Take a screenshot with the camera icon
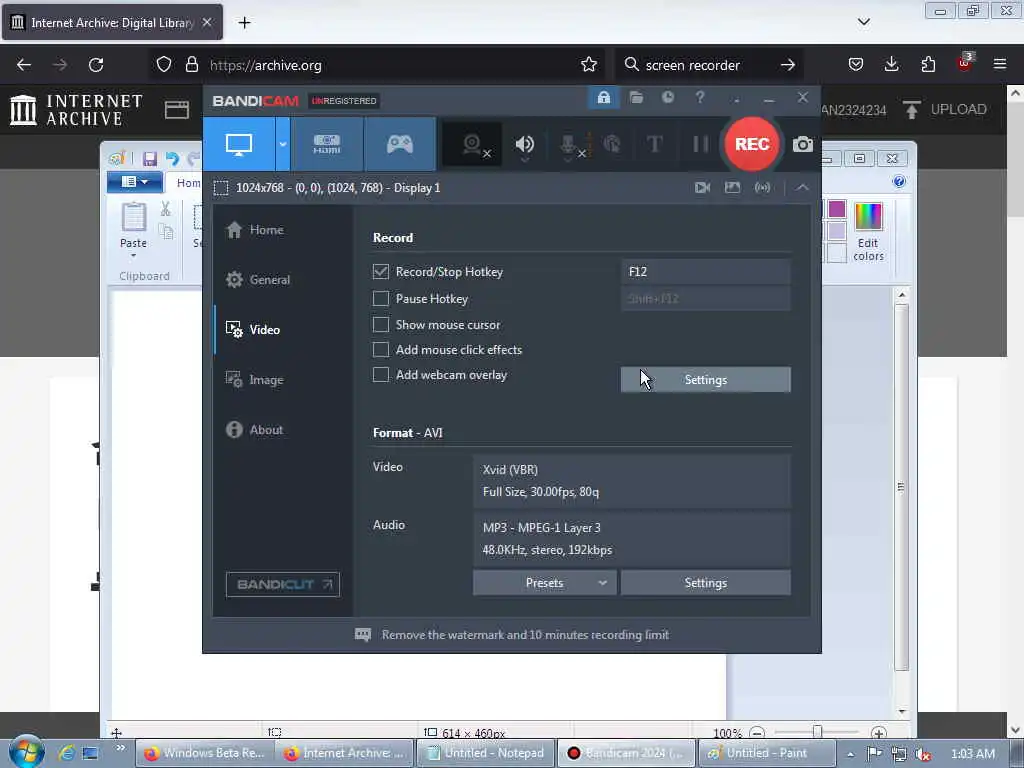 803,144
